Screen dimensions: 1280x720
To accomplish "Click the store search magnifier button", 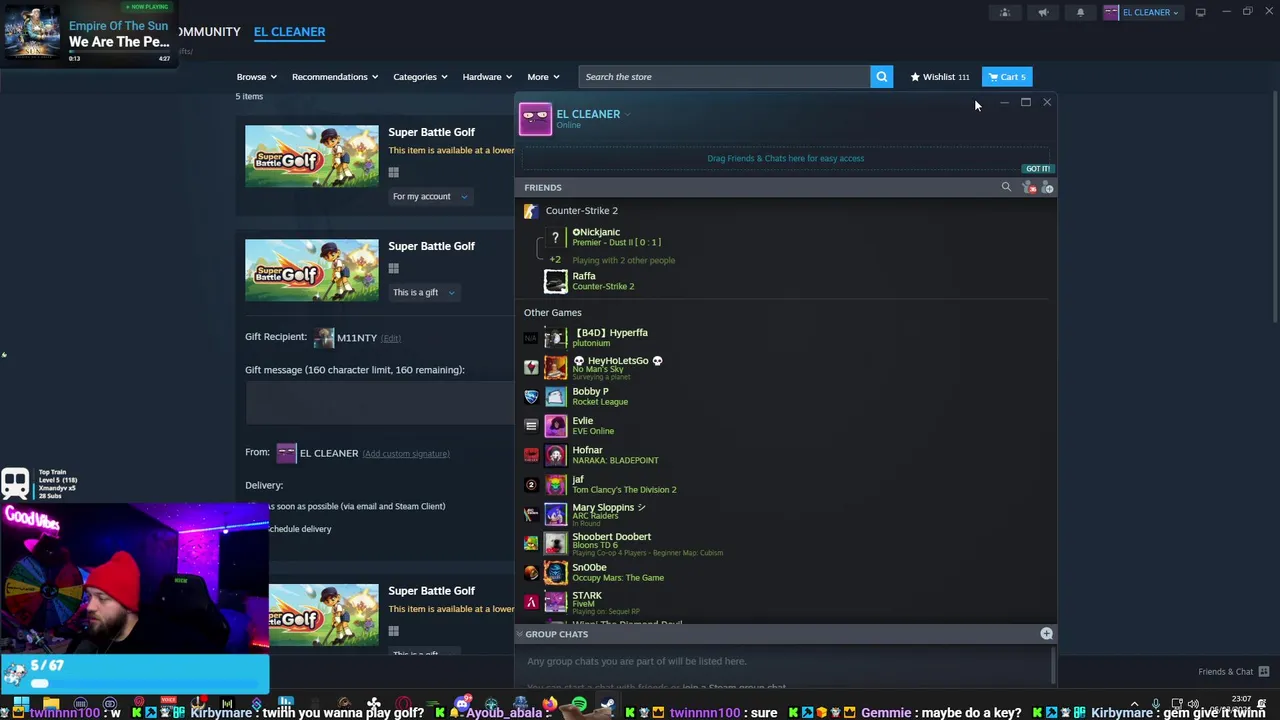I will click(881, 77).
